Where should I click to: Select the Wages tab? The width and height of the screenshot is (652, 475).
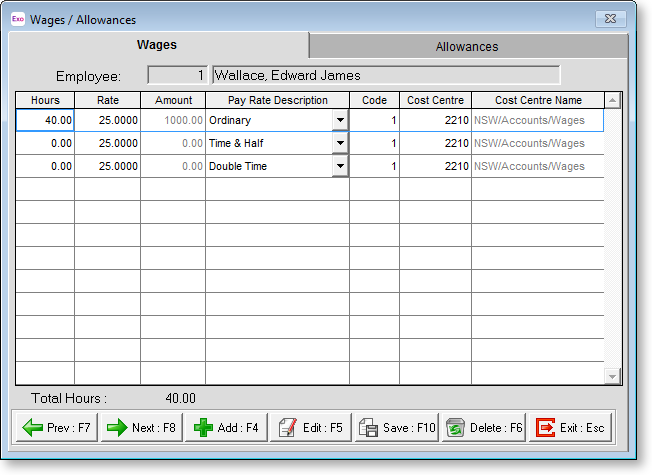[x=156, y=45]
